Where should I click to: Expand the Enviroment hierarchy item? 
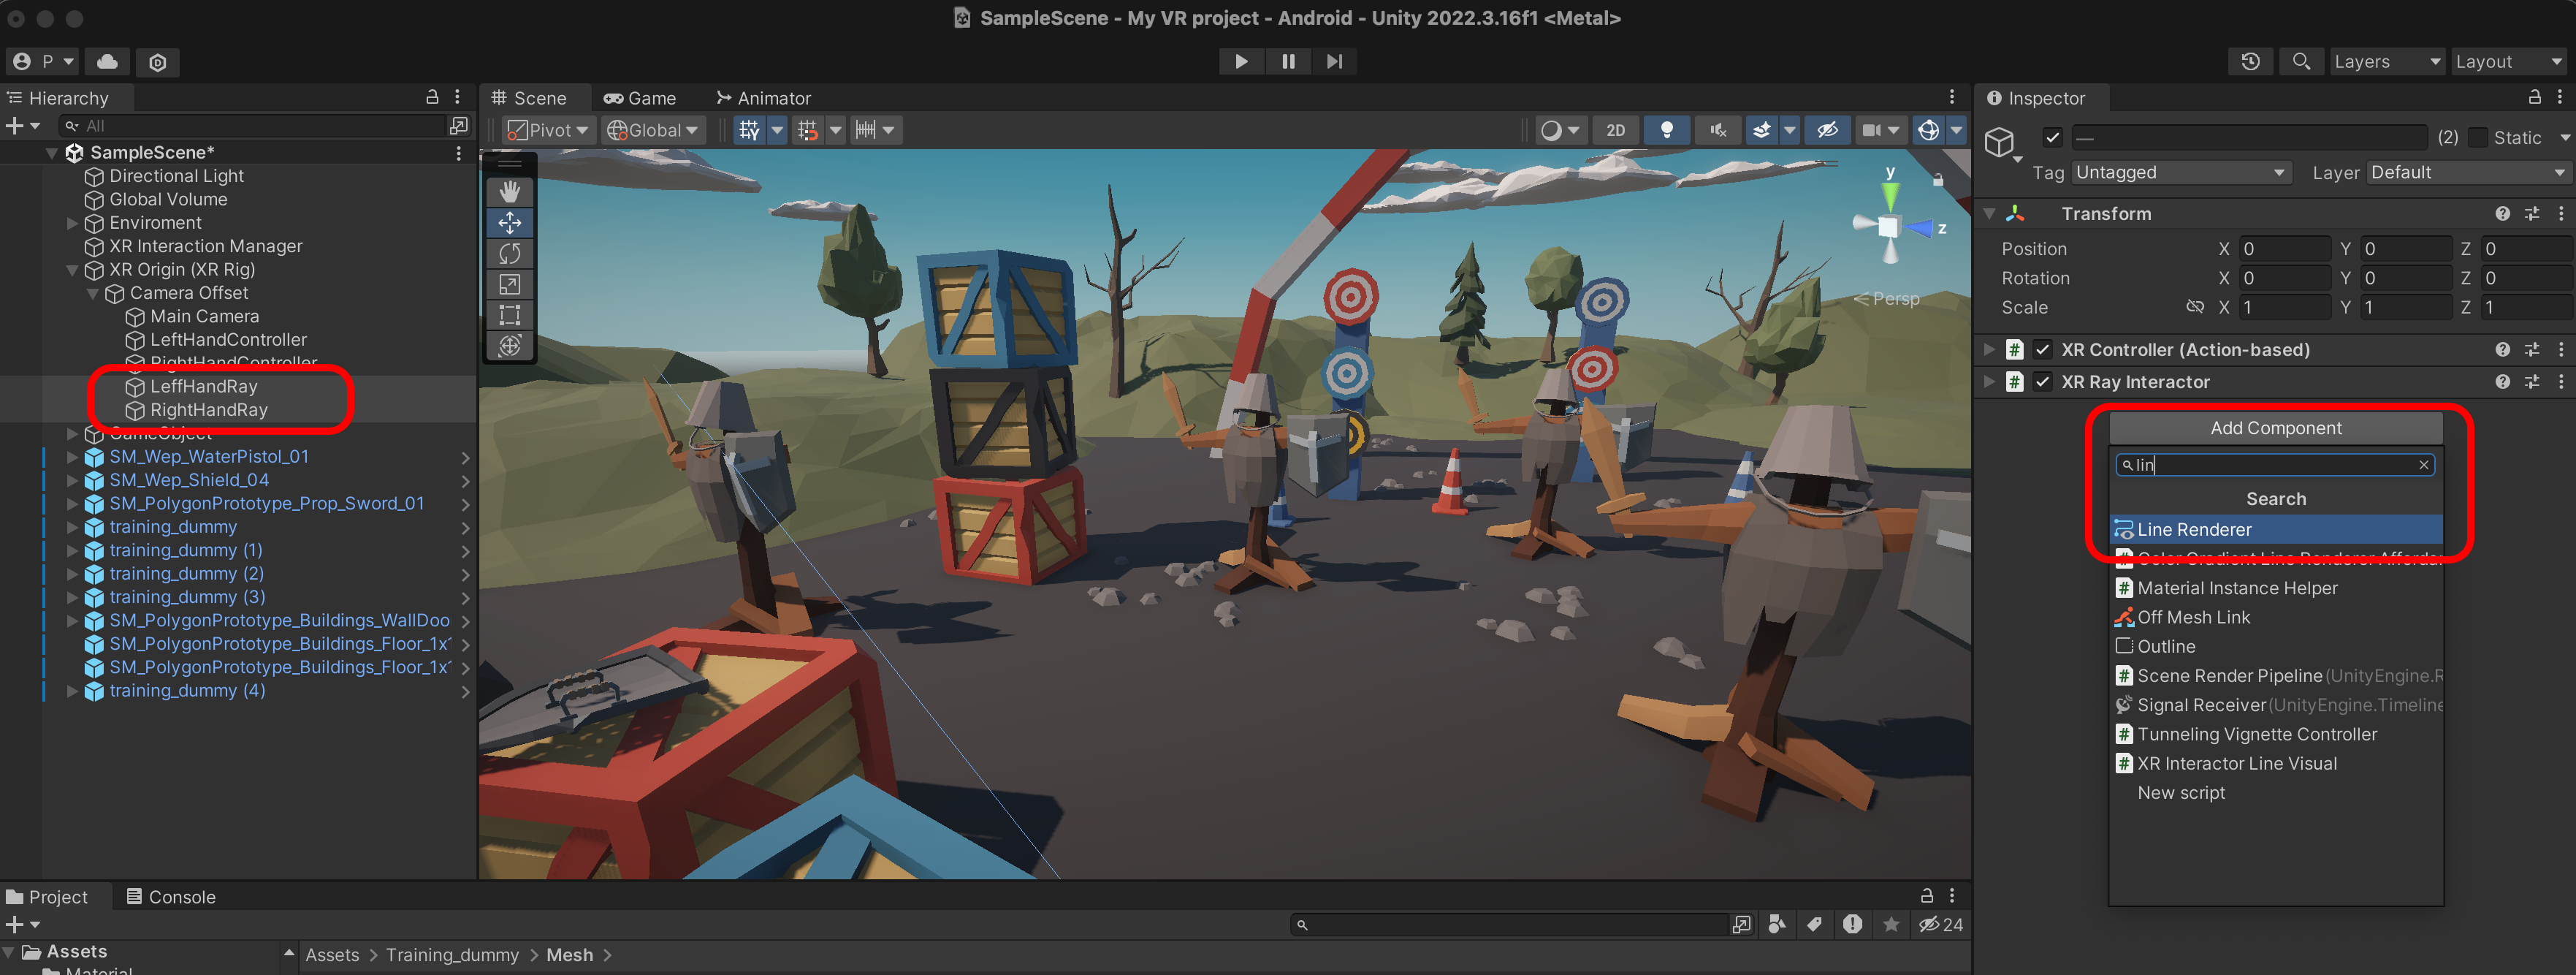72,223
